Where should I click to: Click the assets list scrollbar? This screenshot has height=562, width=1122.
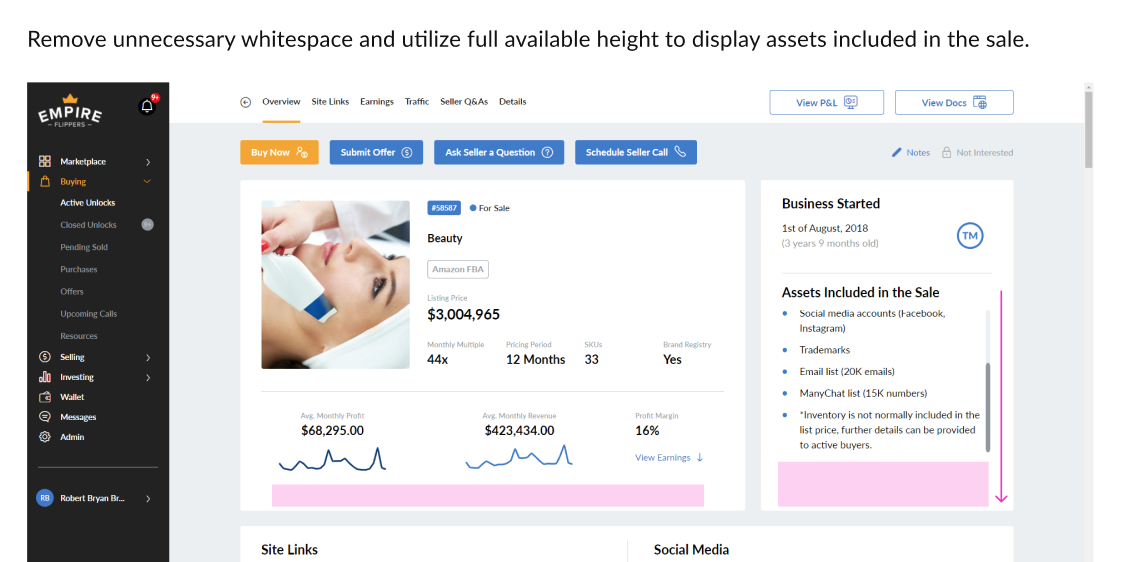(987, 405)
